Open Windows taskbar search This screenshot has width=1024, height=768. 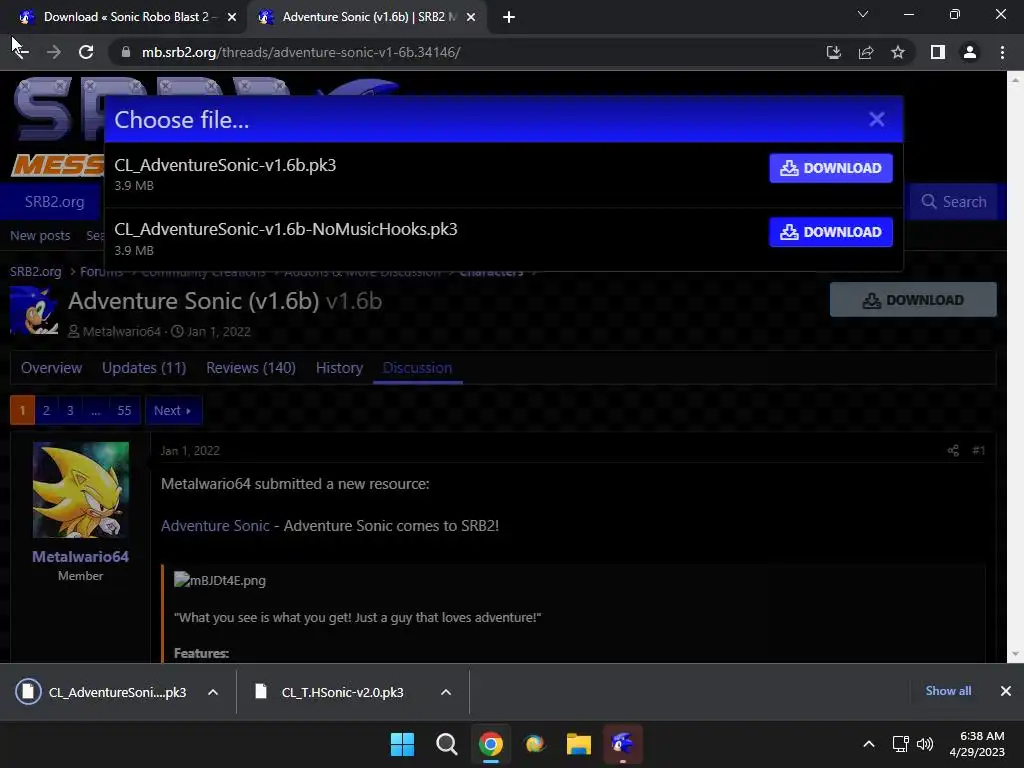447,744
